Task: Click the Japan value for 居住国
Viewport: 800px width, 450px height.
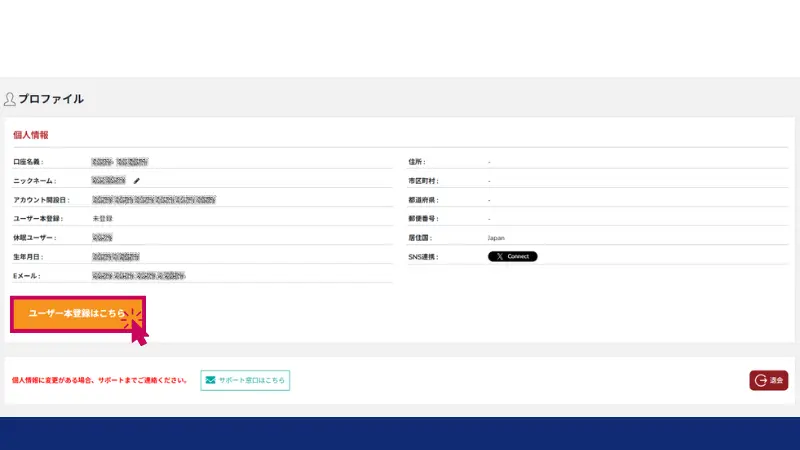Action: (496, 238)
